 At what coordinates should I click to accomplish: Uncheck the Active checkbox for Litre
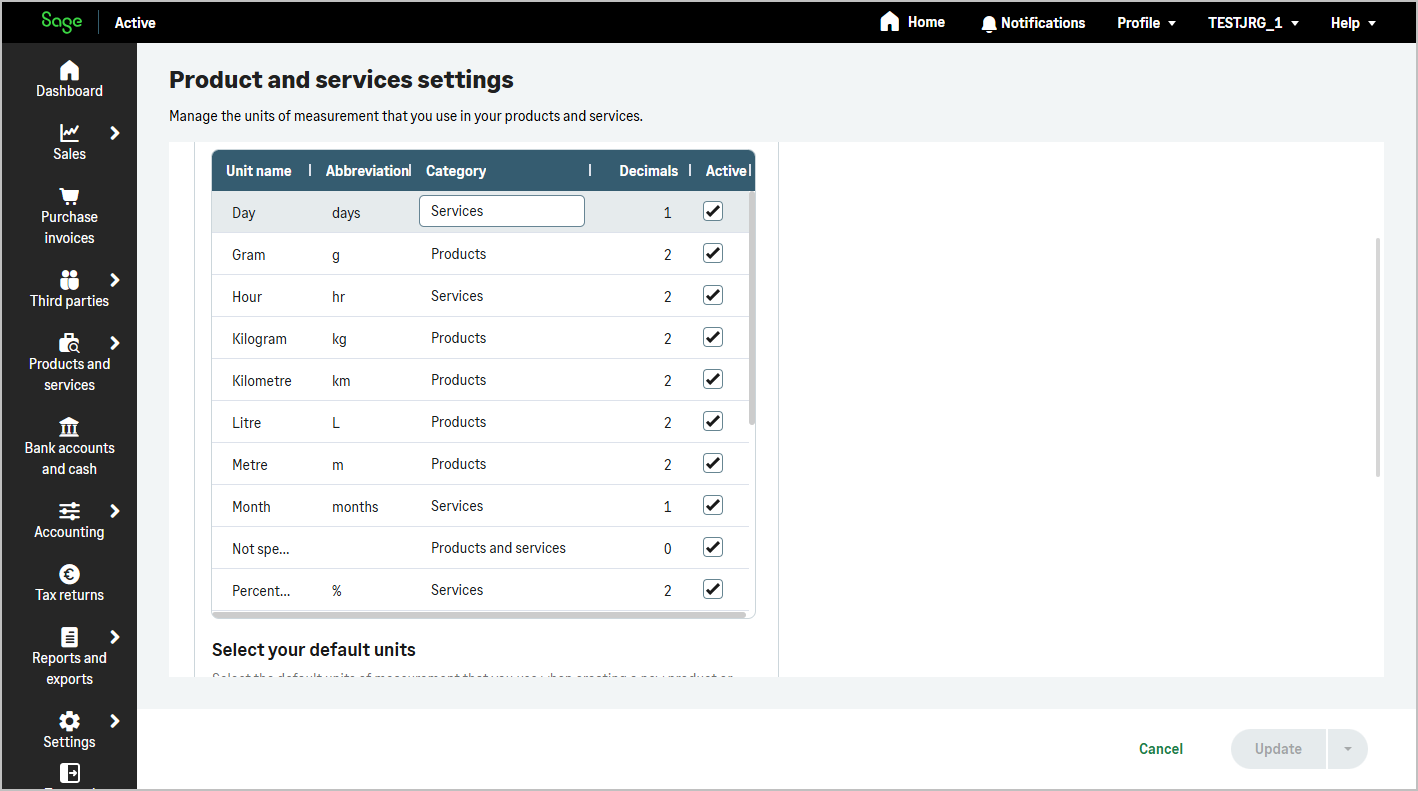point(713,421)
